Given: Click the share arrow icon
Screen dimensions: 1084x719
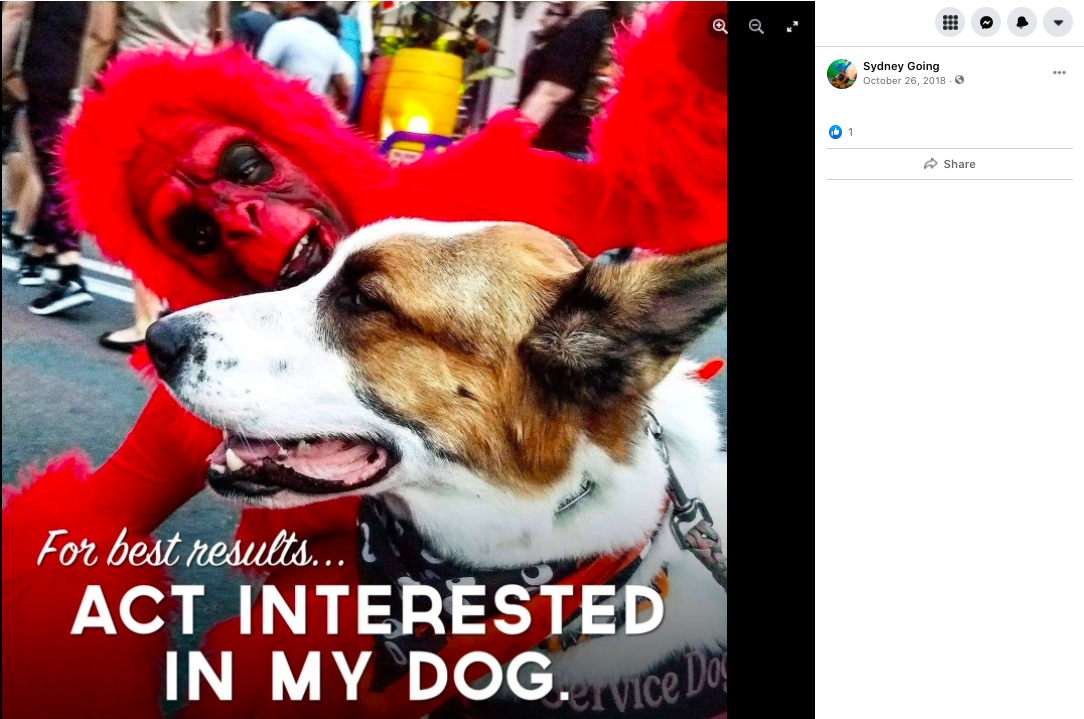Looking at the screenshot, I should (931, 164).
